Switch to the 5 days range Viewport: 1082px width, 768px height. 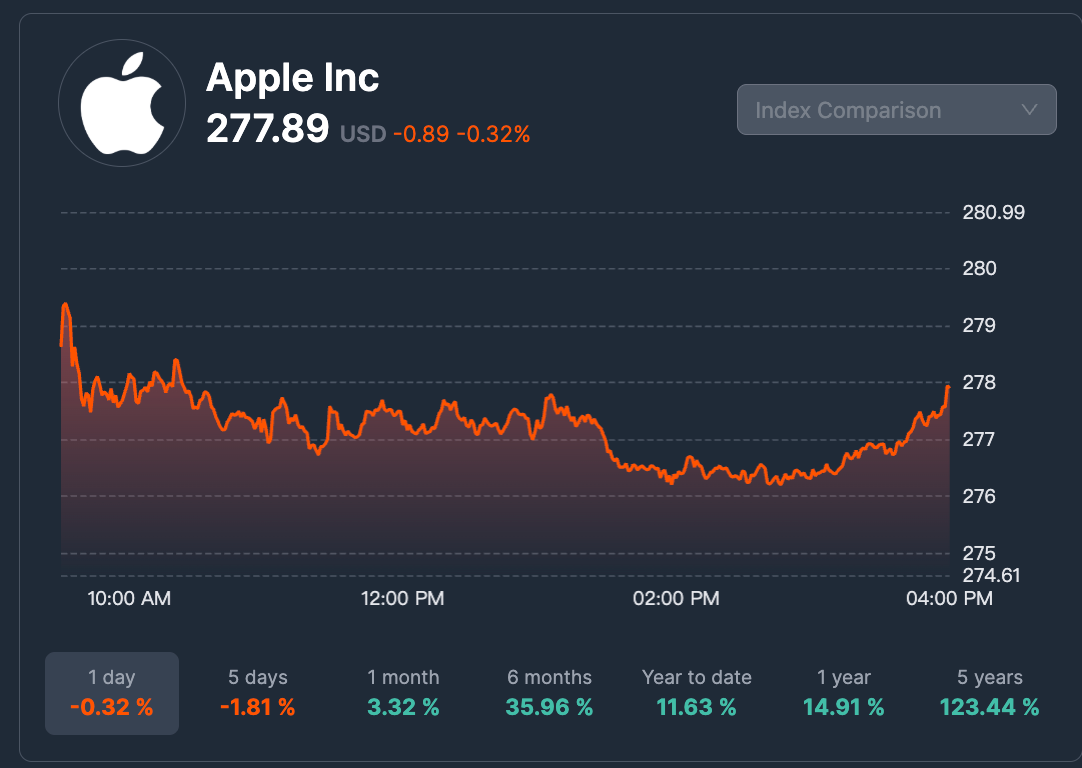[x=258, y=693]
